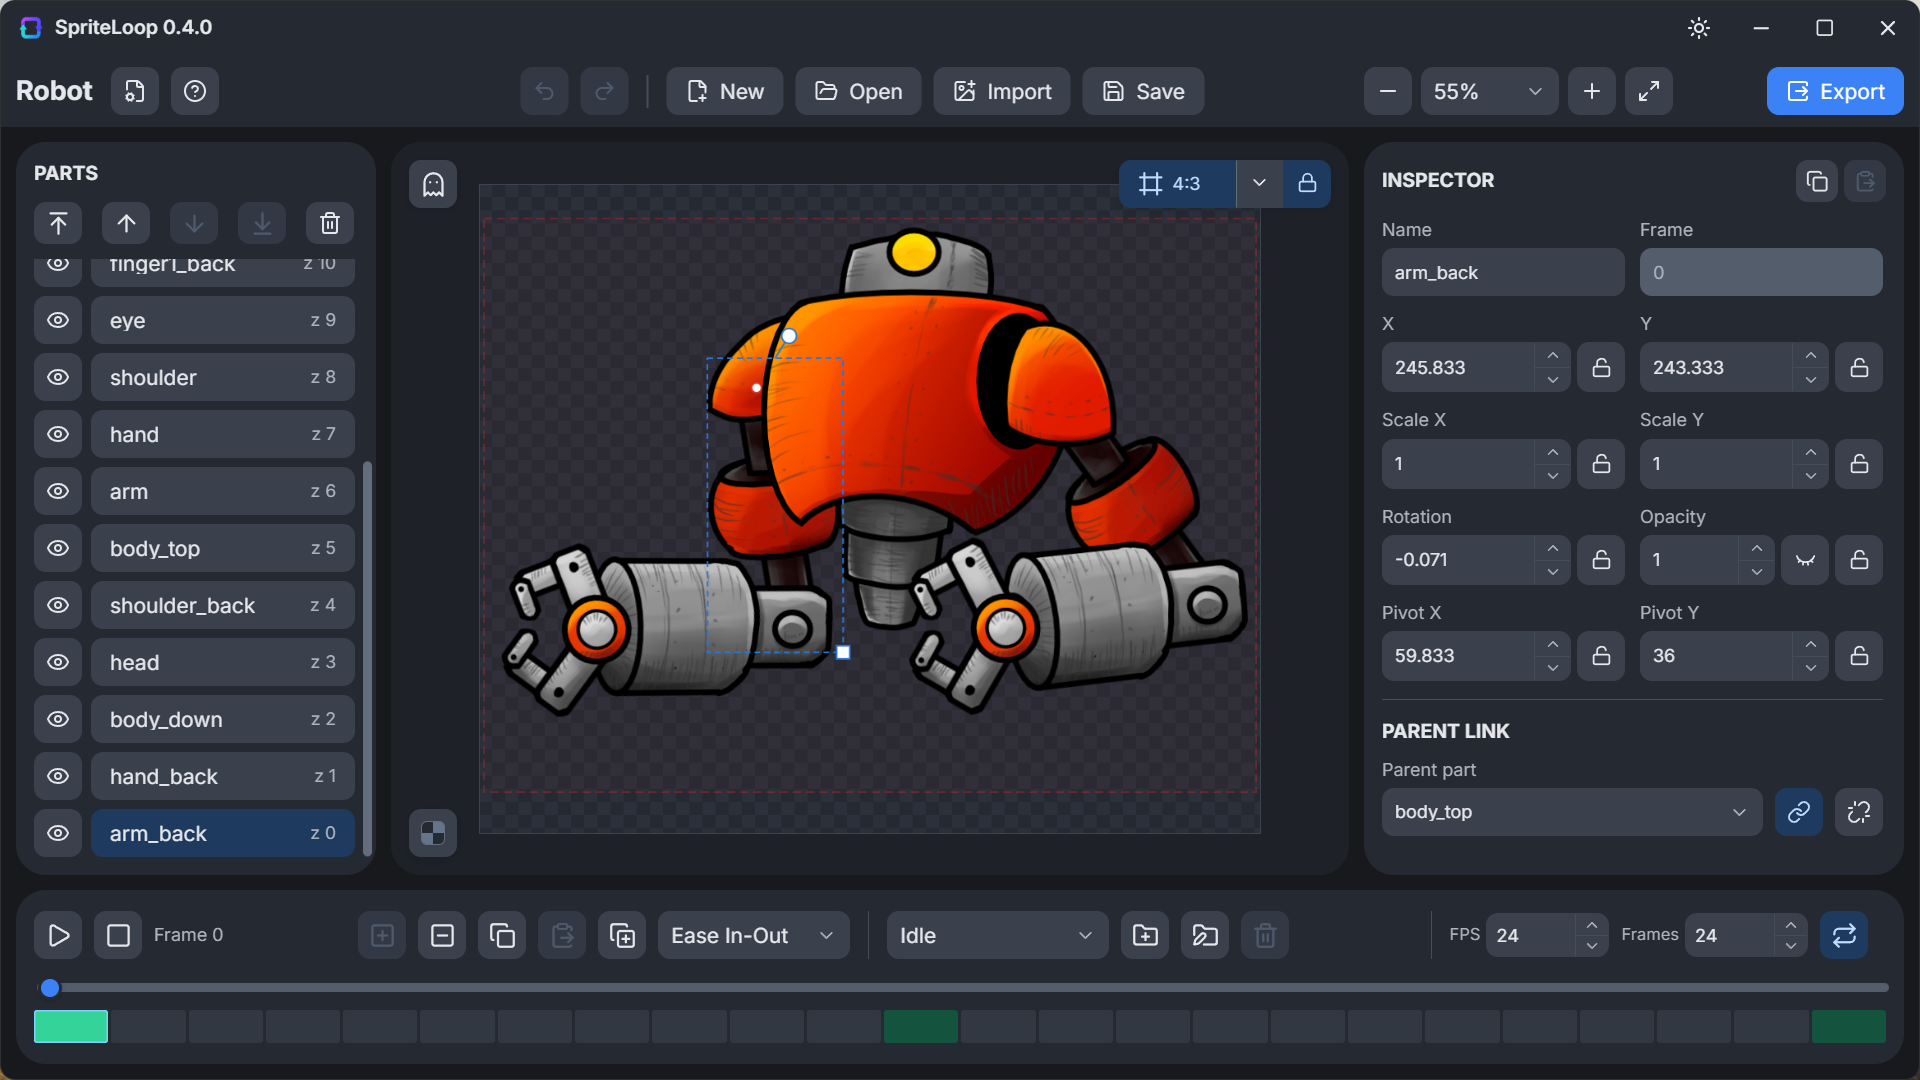Screen dimensions: 1920x1080
Task: Select the hand_back part
Action: [x=223, y=776]
